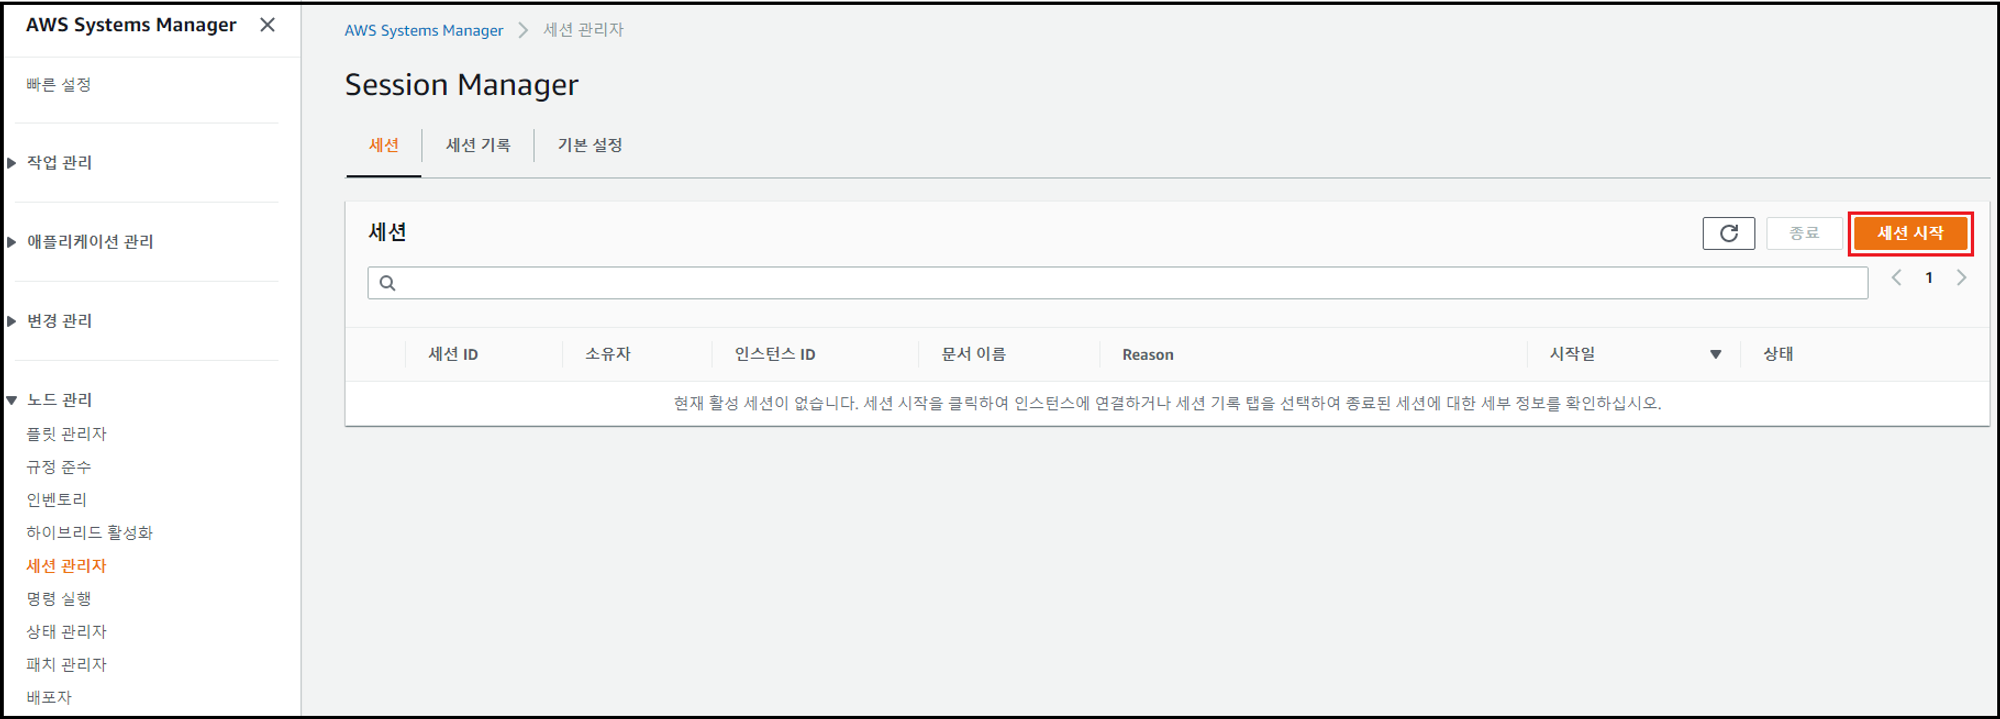The width and height of the screenshot is (2000, 719).
Task: Click the 소유자 column header
Action: click(x=608, y=354)
